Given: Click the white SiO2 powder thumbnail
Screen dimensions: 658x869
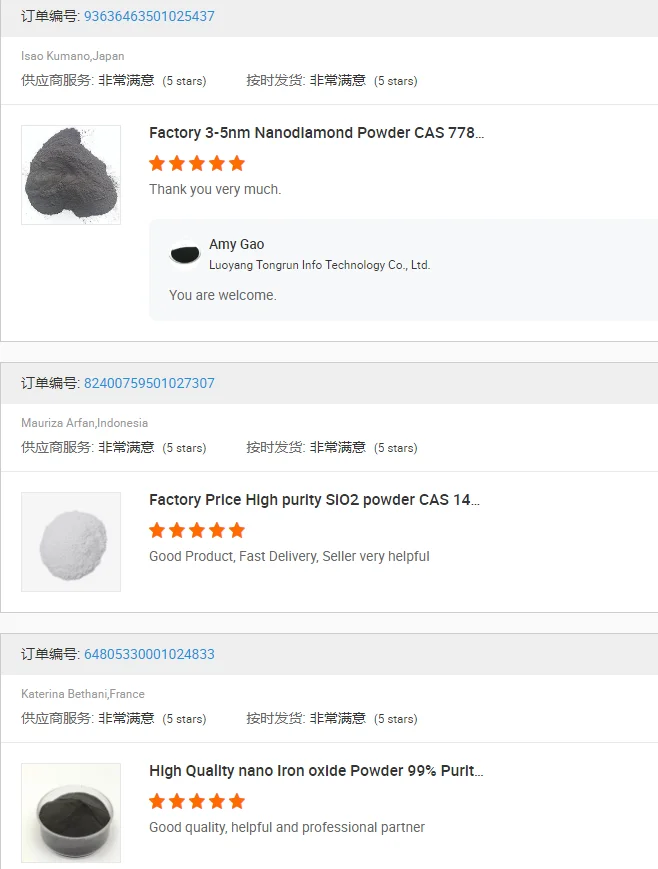Looking at the screenshot, I should tap(71, 542).
